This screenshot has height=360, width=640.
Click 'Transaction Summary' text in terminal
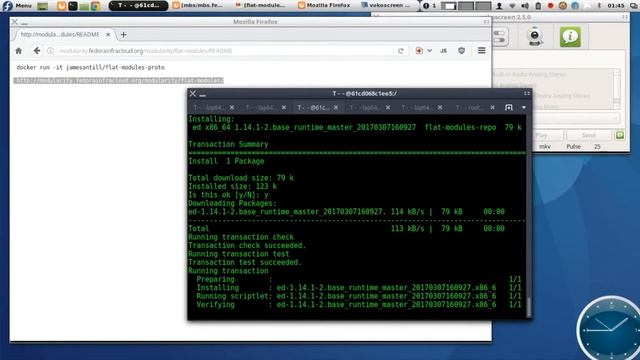point(228,144)
